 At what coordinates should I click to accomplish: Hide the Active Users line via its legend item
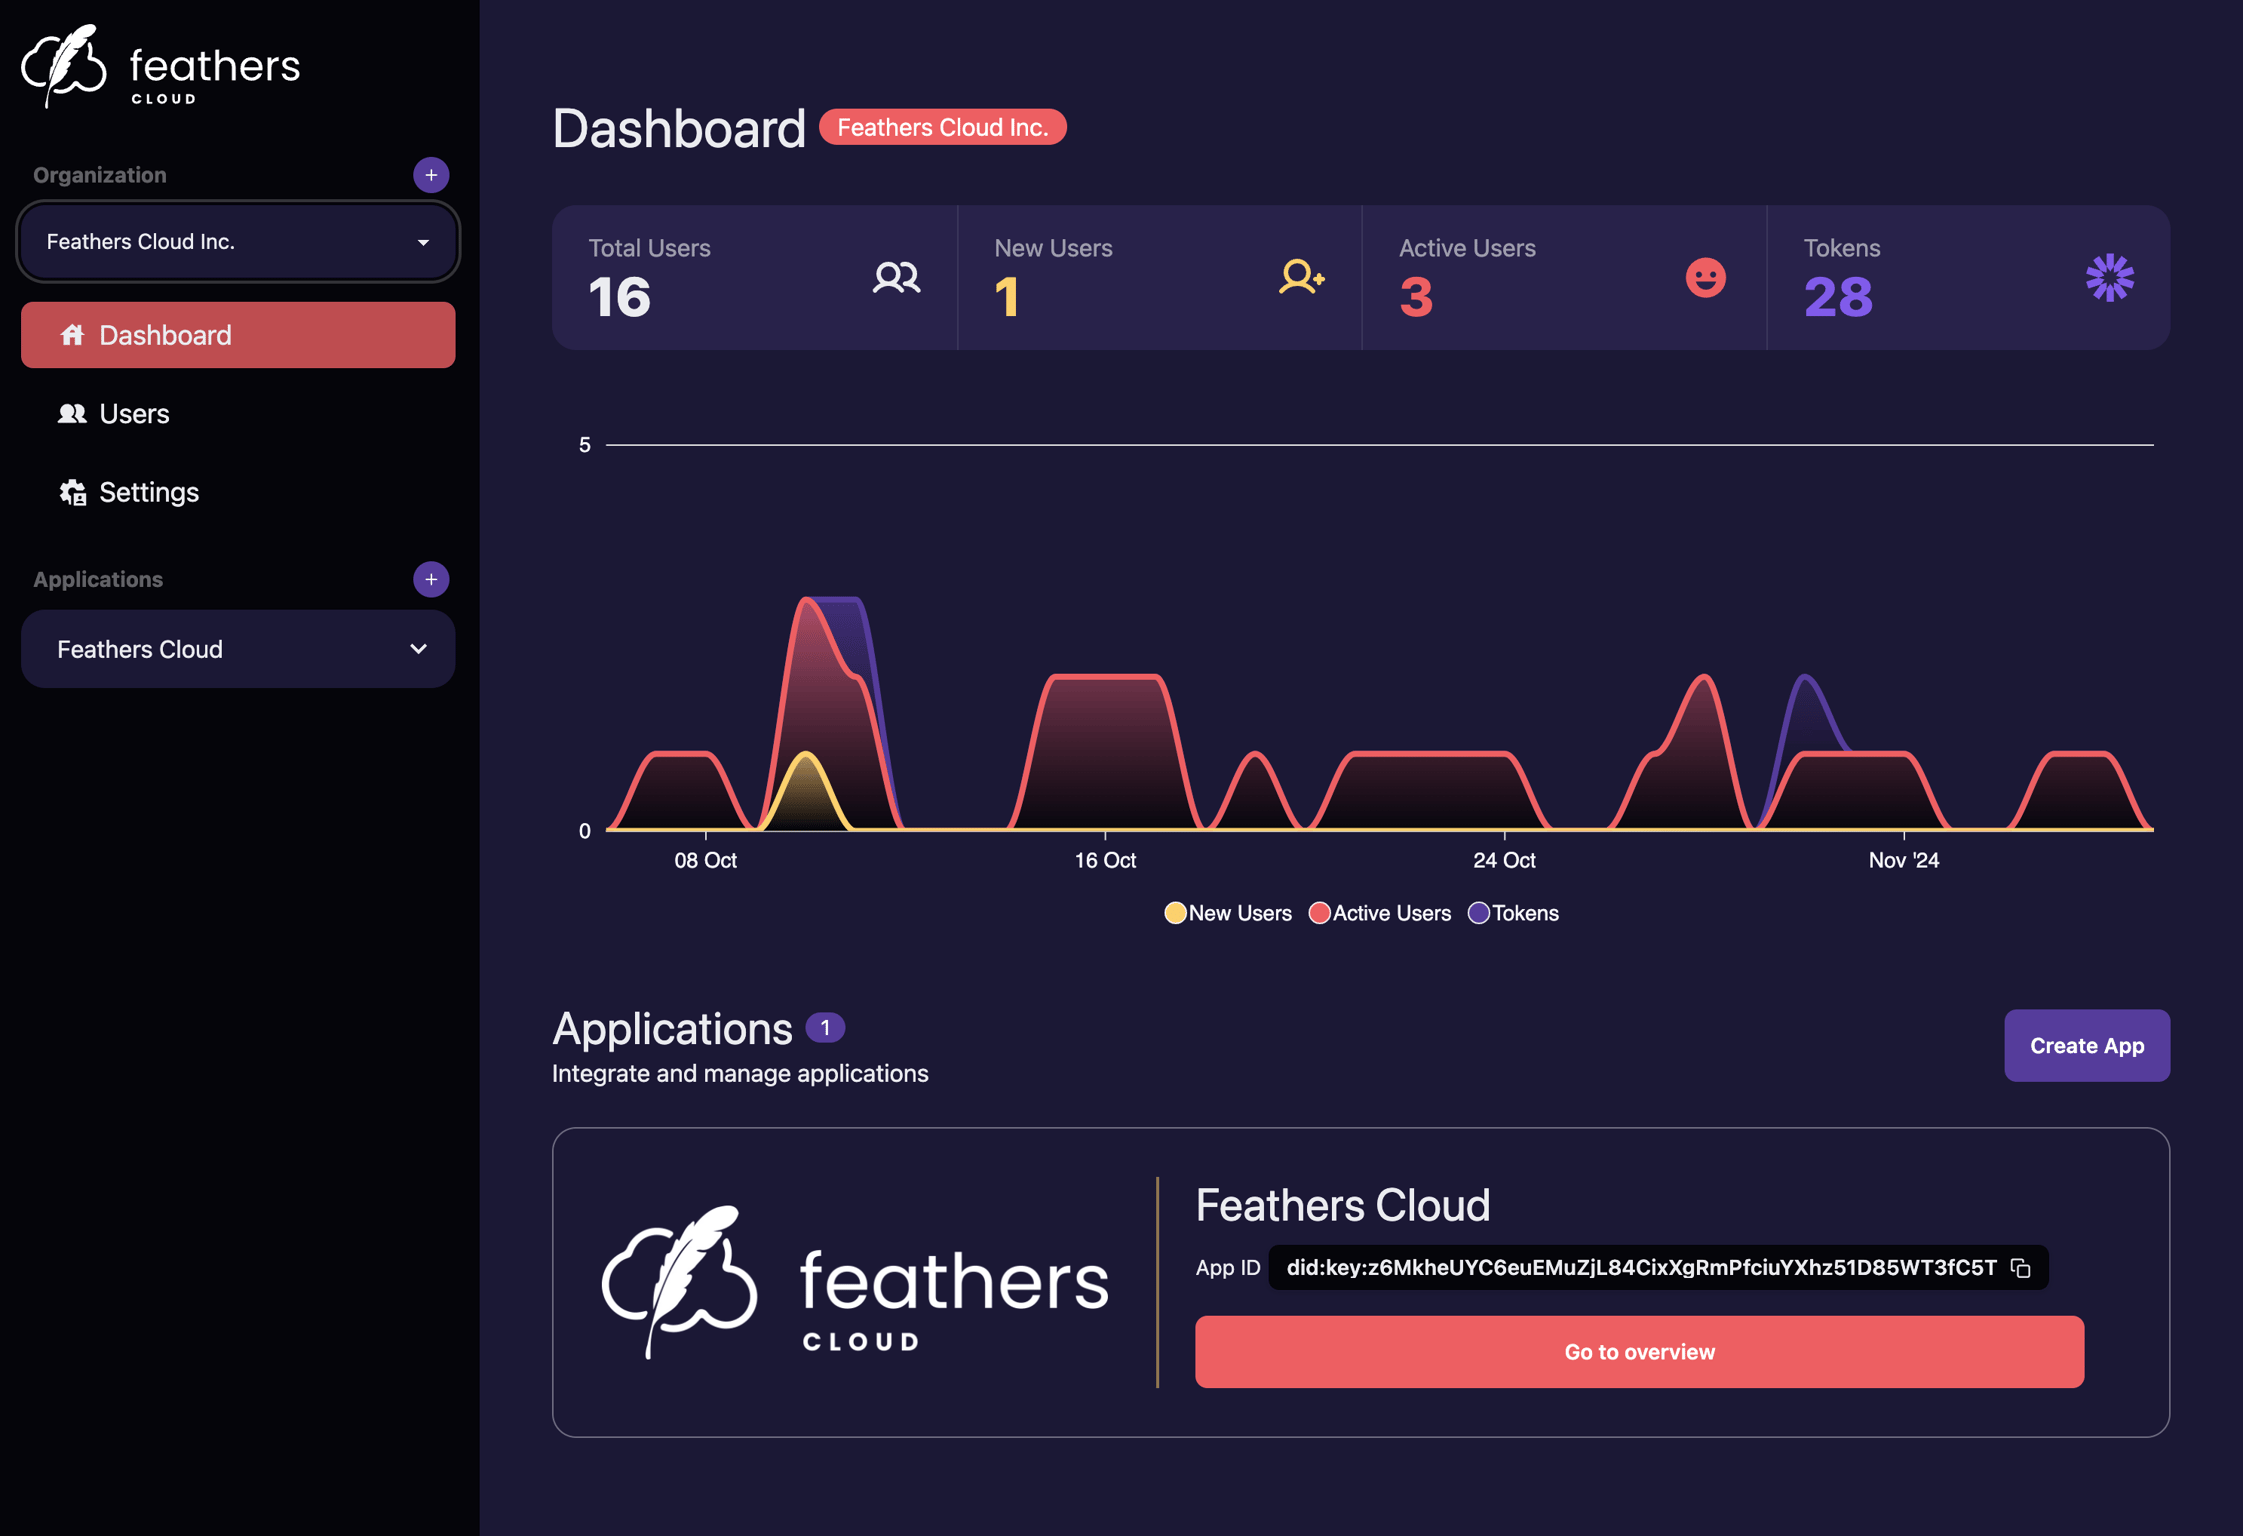[1380, 912]
